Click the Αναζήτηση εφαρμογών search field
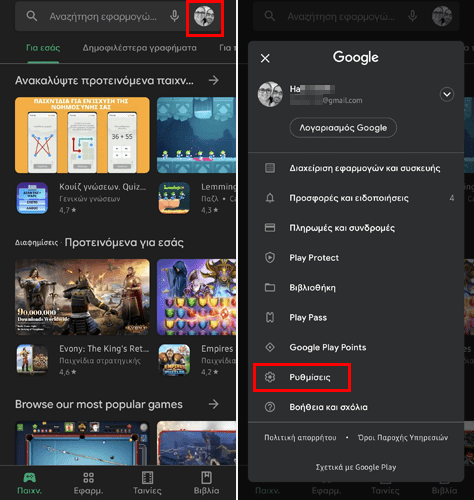 click(x=103, y=16)
